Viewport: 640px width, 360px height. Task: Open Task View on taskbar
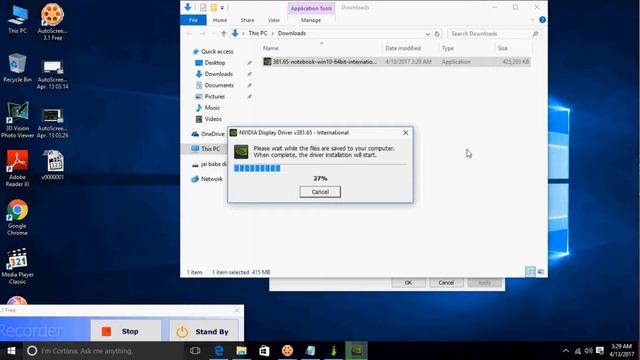tap(195, 351)
